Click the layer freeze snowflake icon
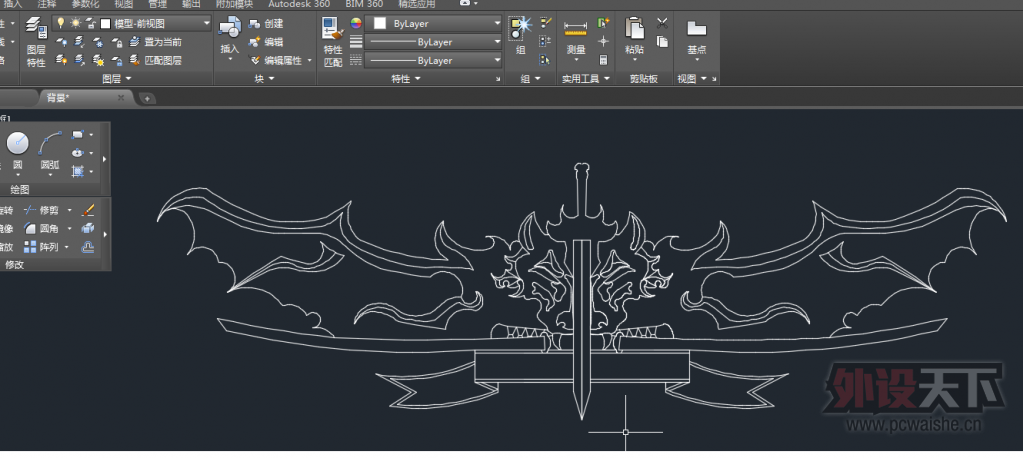 tap(98, 42)
